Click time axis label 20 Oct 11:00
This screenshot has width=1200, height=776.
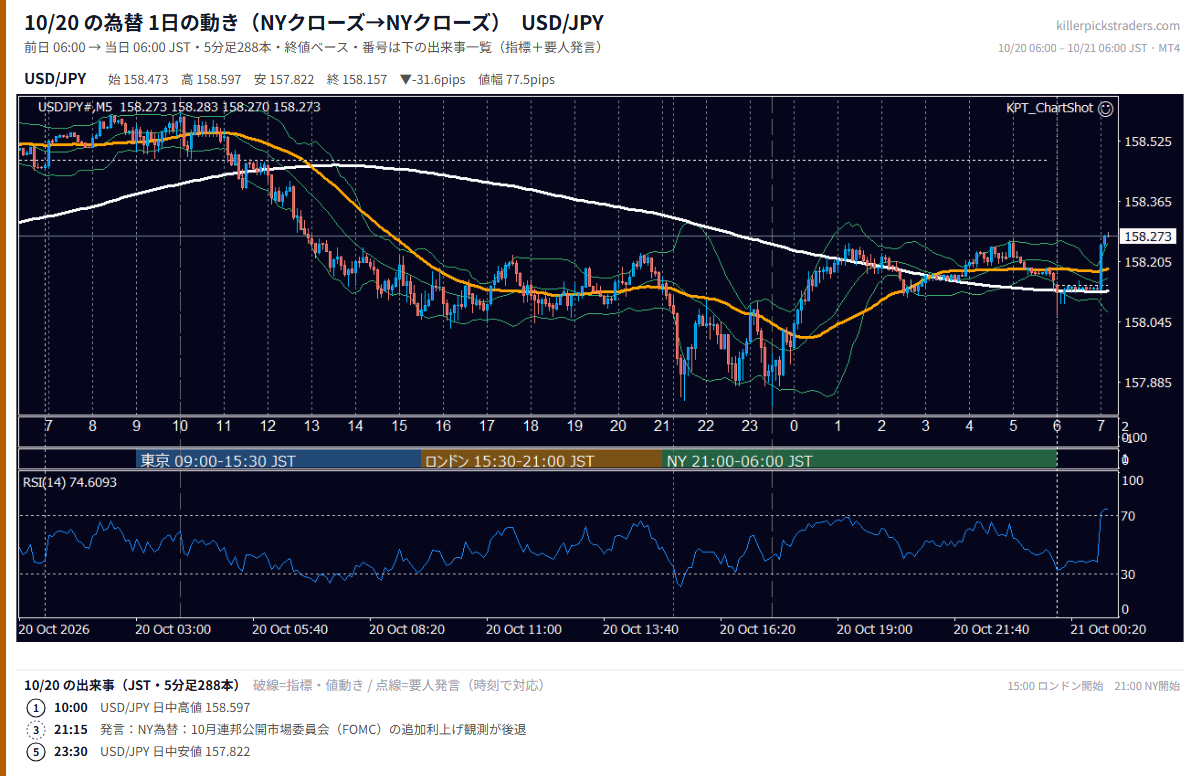524,630
